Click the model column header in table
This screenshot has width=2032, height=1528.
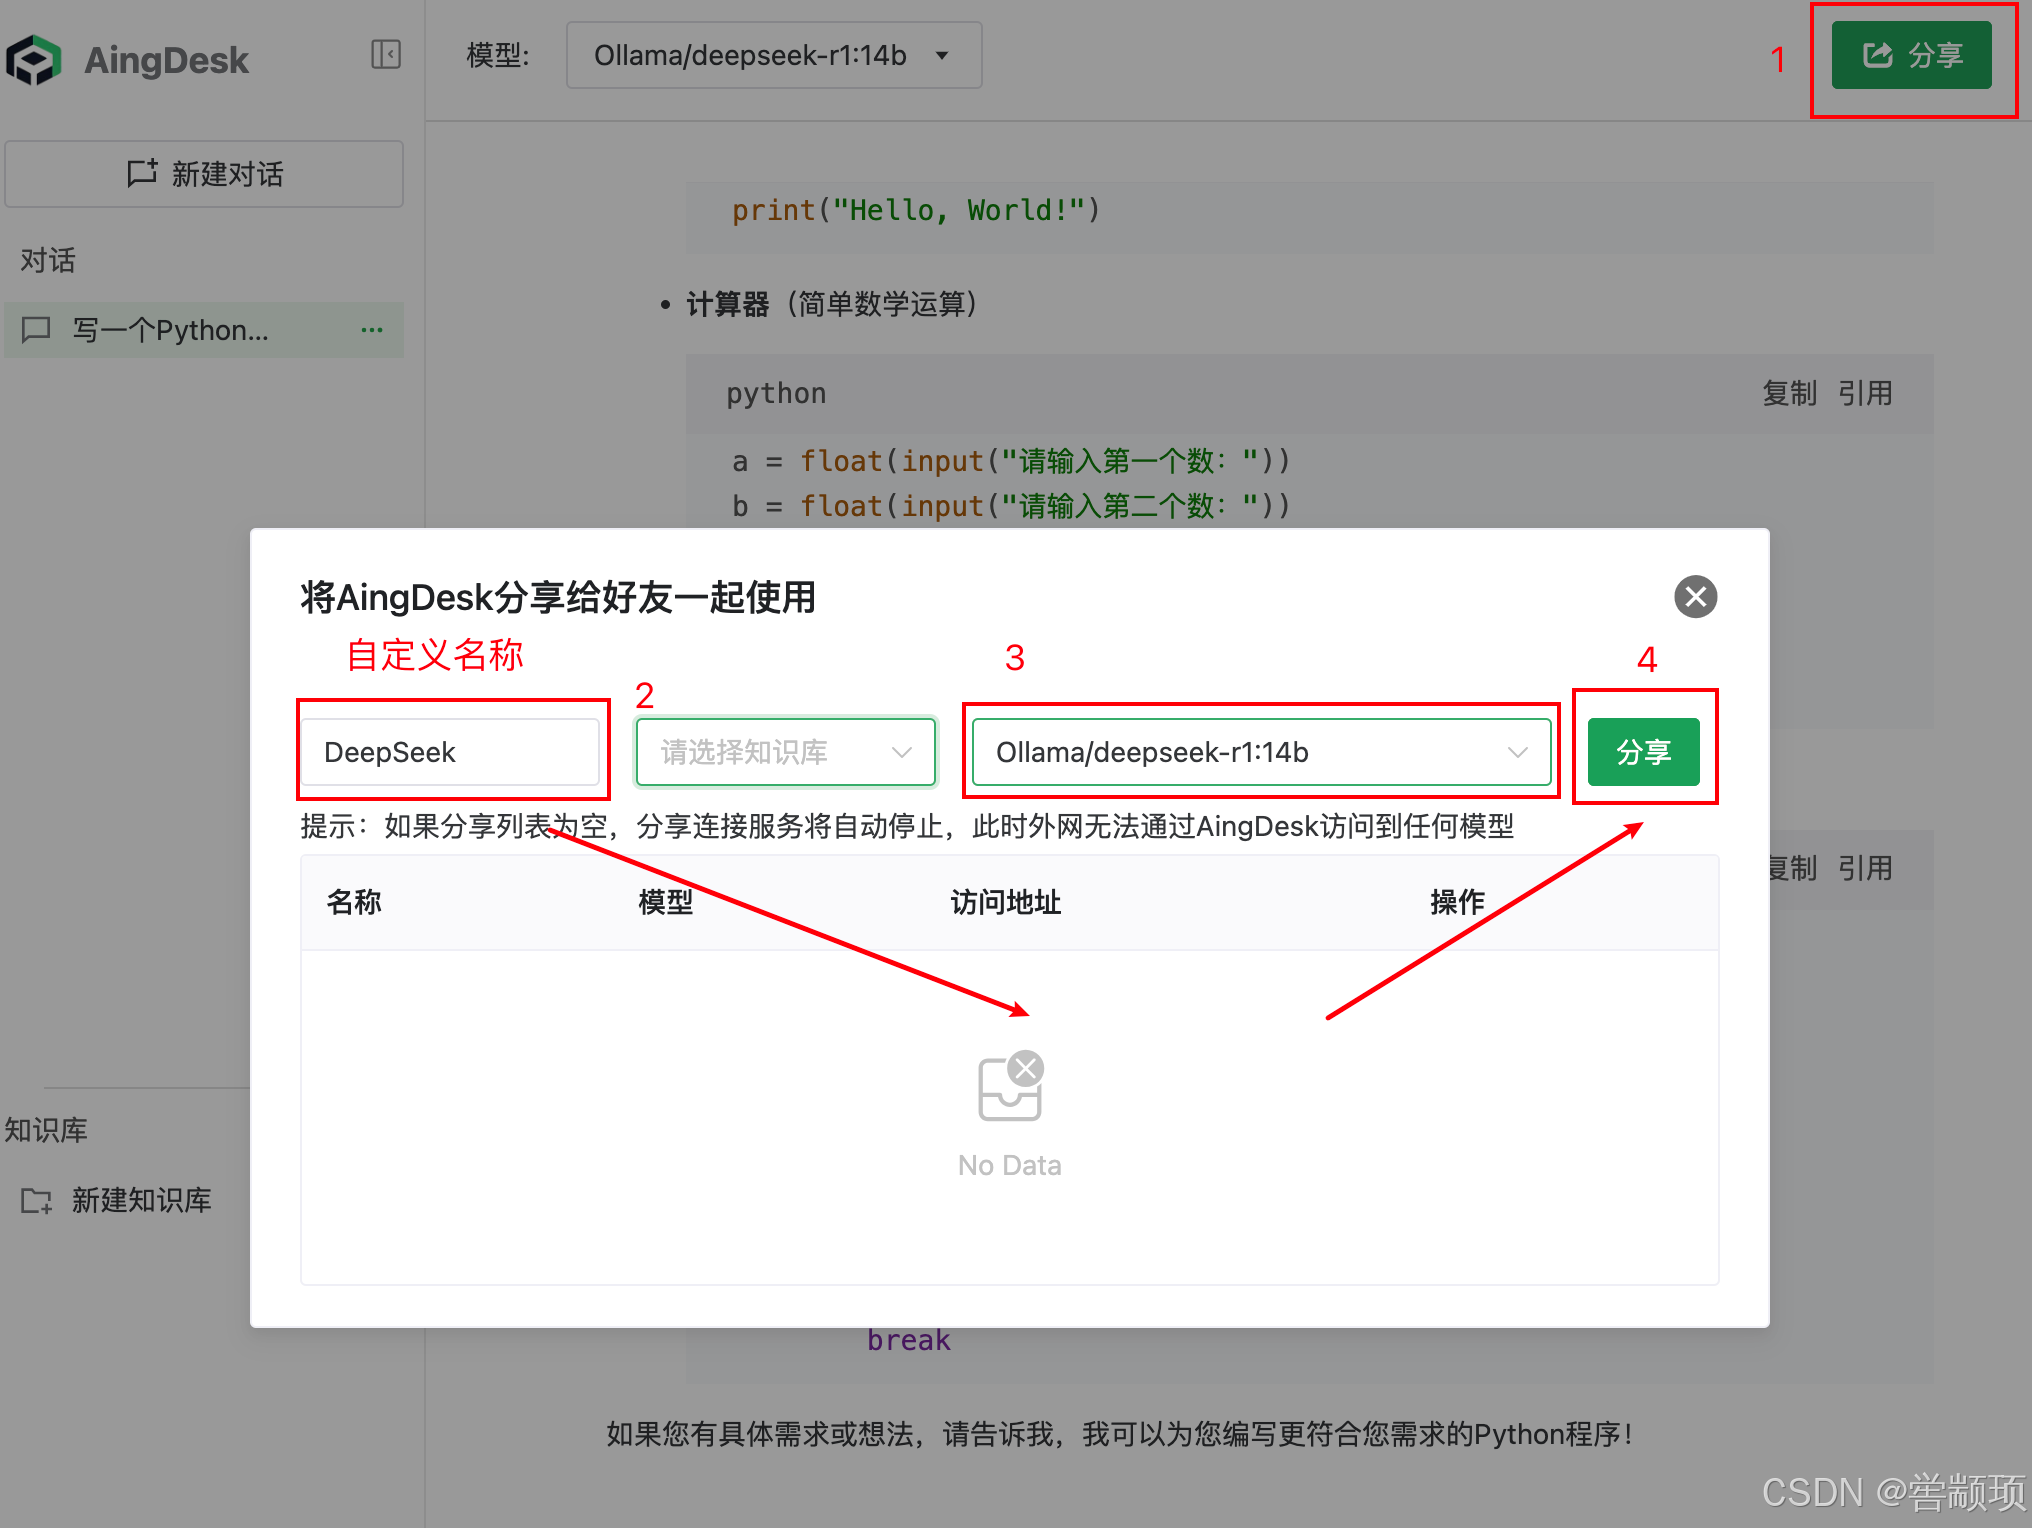[x=665, y=902]
